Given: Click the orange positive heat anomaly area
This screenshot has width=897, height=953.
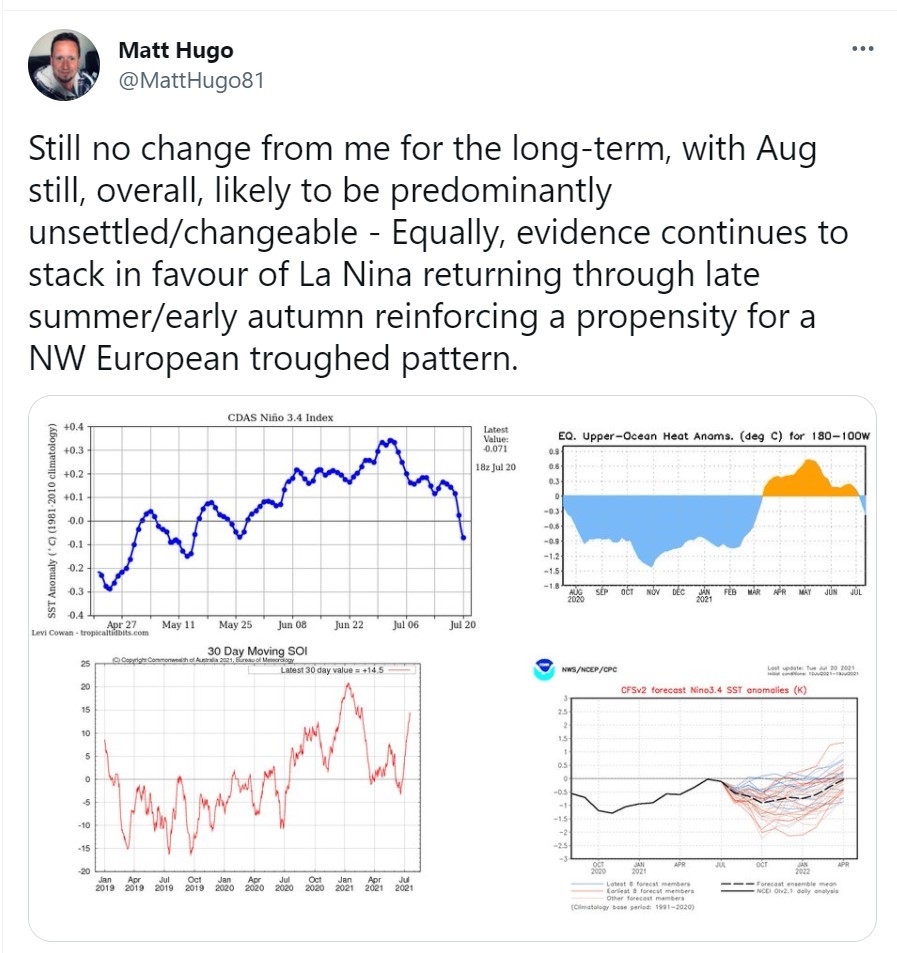Looking at the screenshot, I should click(x=808, y=480).
